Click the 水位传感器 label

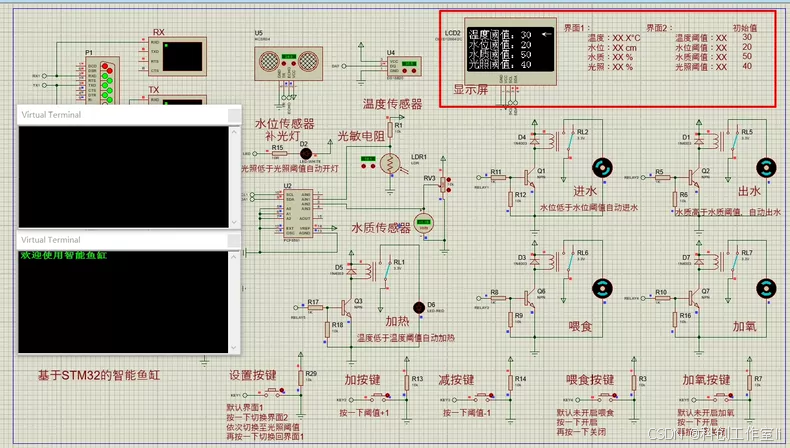[284, 124]
